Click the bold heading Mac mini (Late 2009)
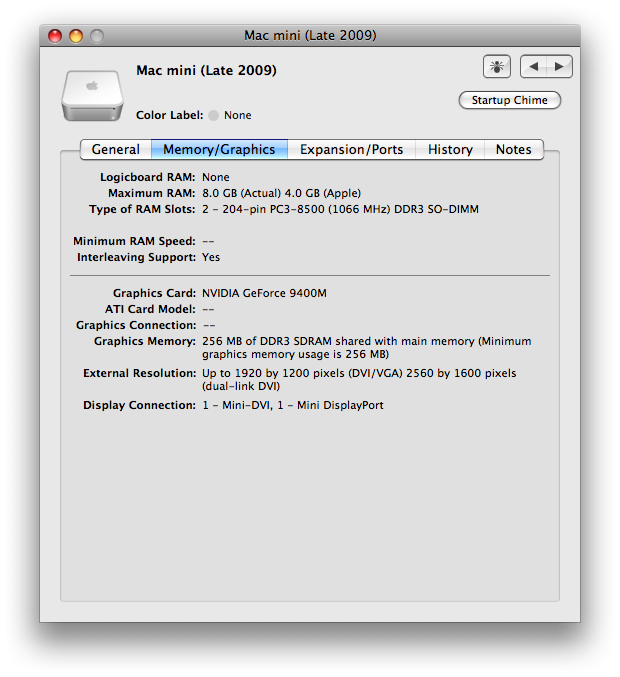 click(x=206, y=70)
